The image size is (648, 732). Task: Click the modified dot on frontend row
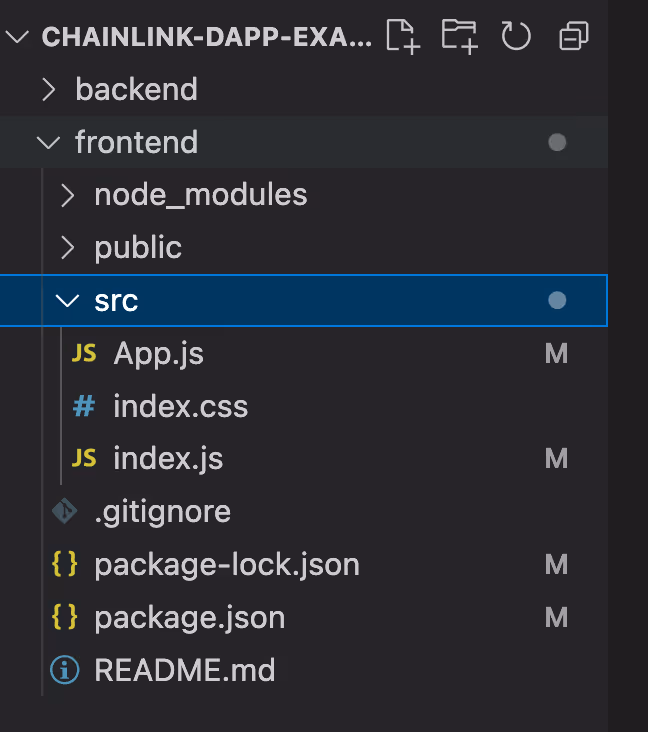tap(557, 142)
